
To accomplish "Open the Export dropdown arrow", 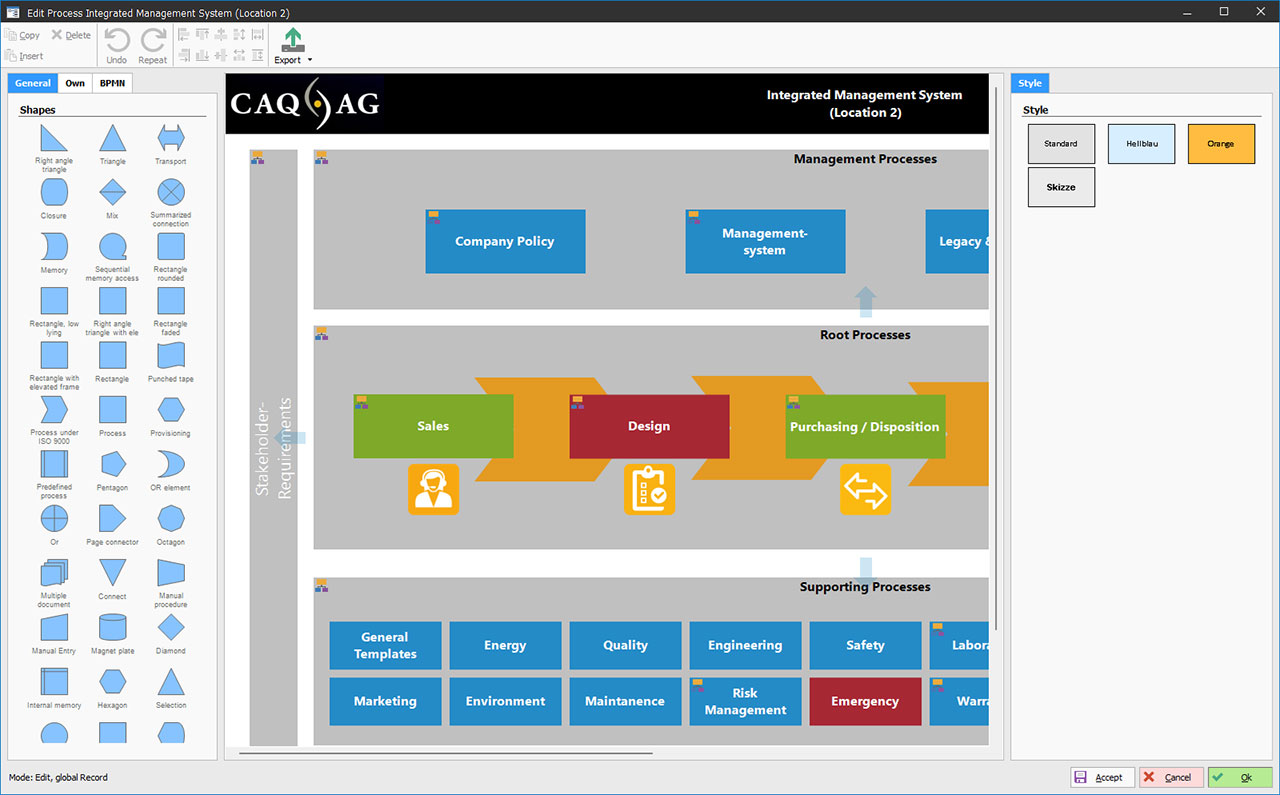I will [x=310, y=60].
